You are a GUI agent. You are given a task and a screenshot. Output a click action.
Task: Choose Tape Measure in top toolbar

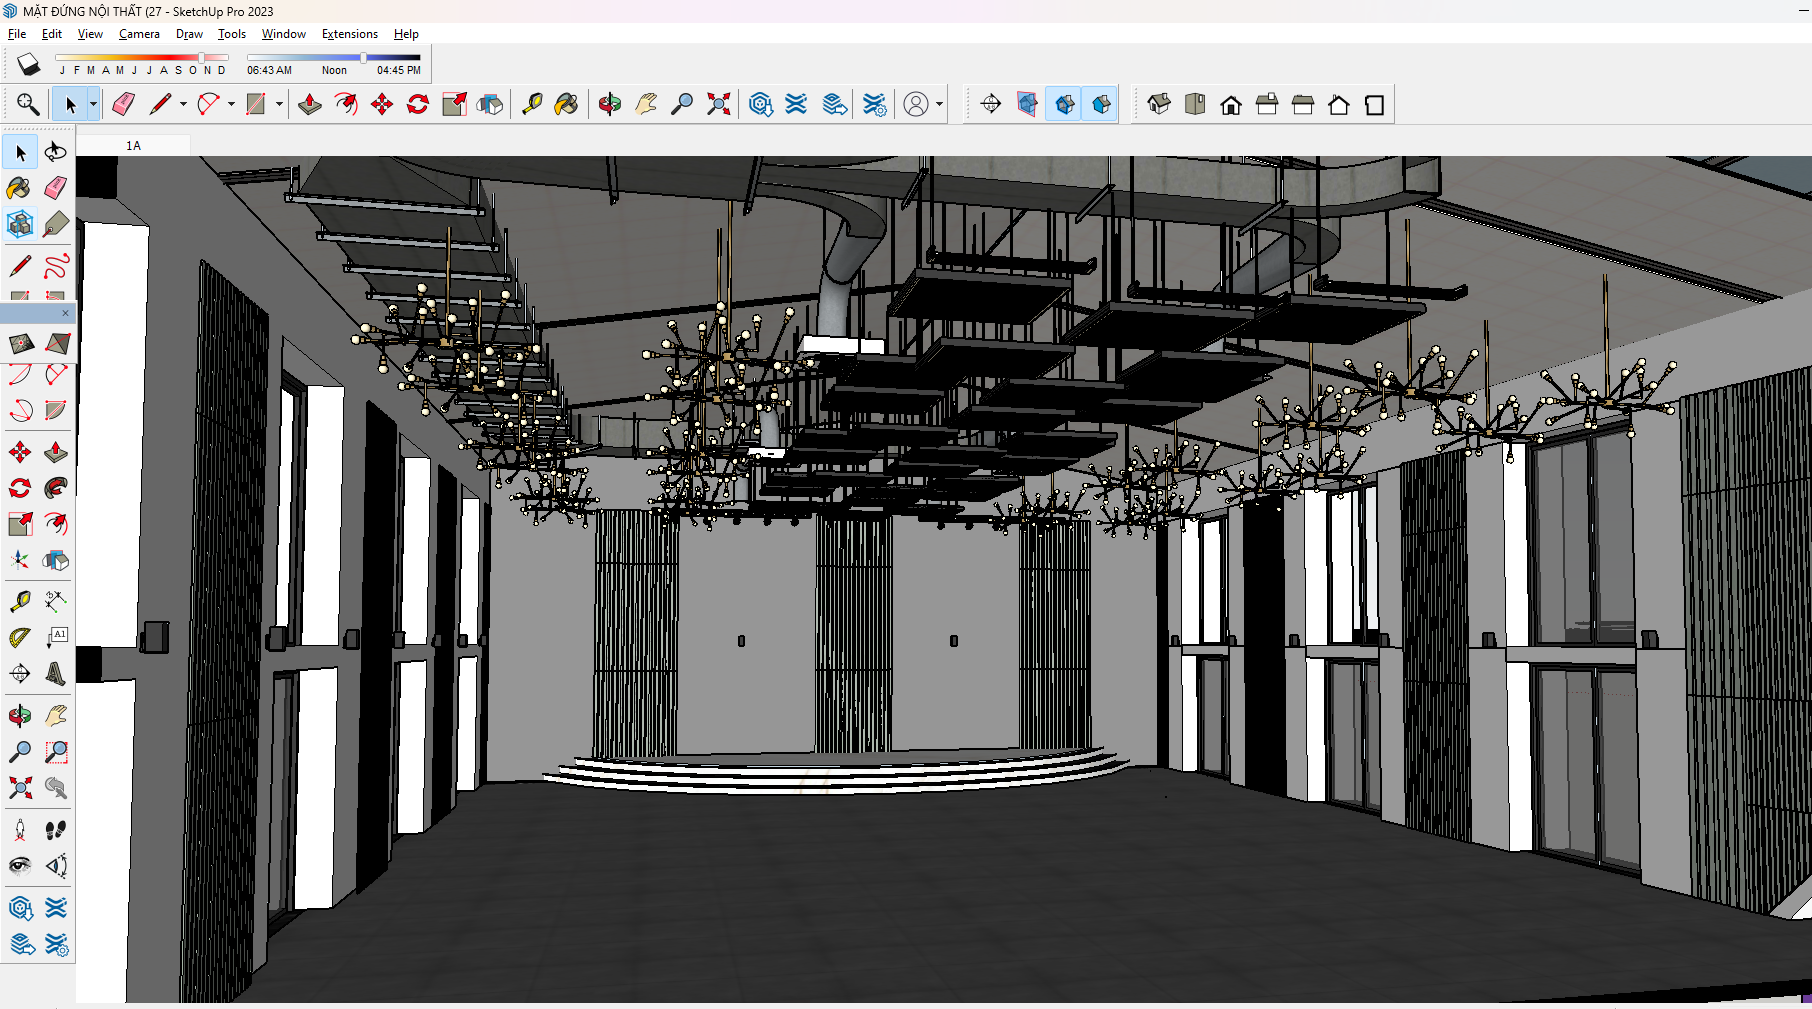(x=532, y=104)
